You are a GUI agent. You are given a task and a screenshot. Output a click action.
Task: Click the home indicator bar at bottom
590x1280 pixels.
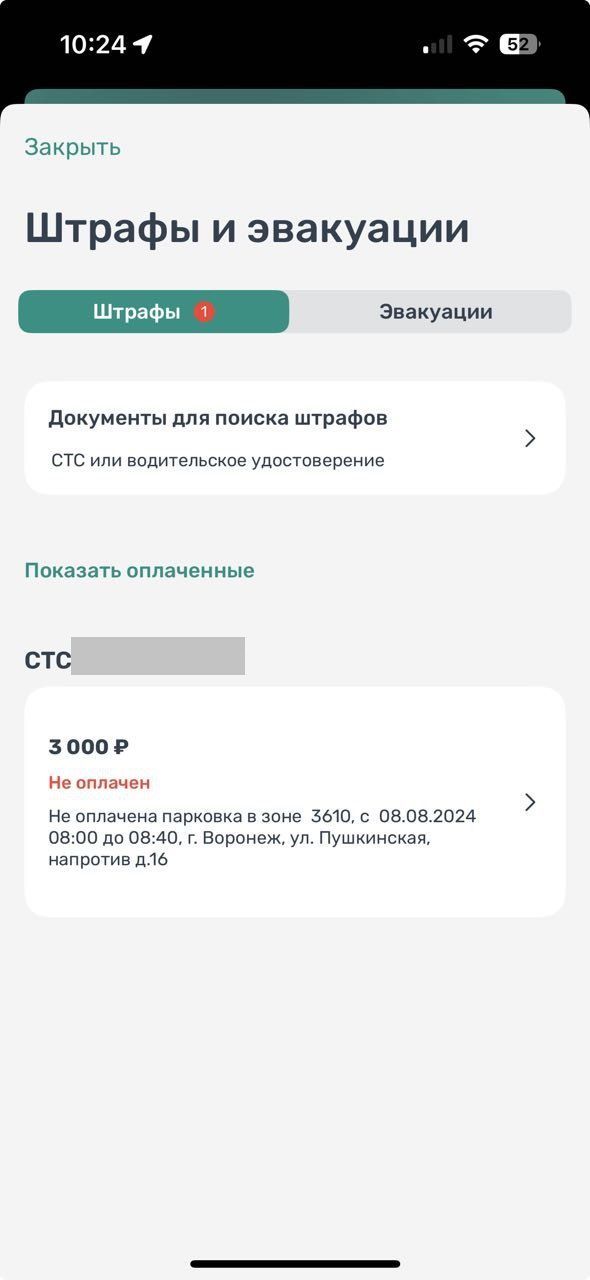tap(295, 1264)
